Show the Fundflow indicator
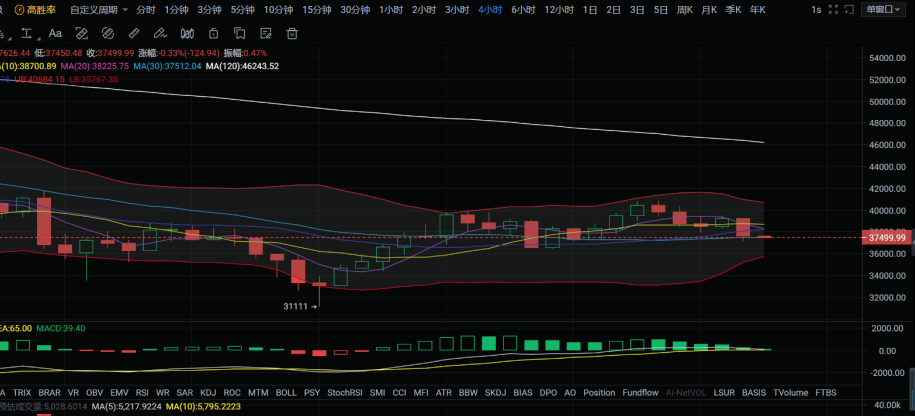Viewport: 915px width, 416px height. pos(640,393)
